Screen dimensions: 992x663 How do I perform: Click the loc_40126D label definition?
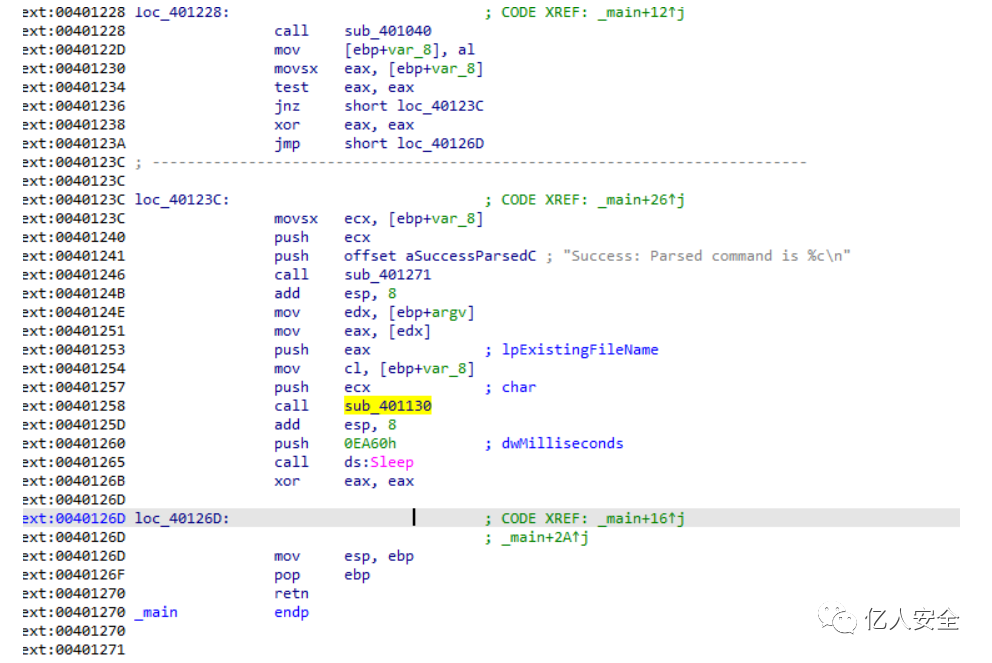182,518
